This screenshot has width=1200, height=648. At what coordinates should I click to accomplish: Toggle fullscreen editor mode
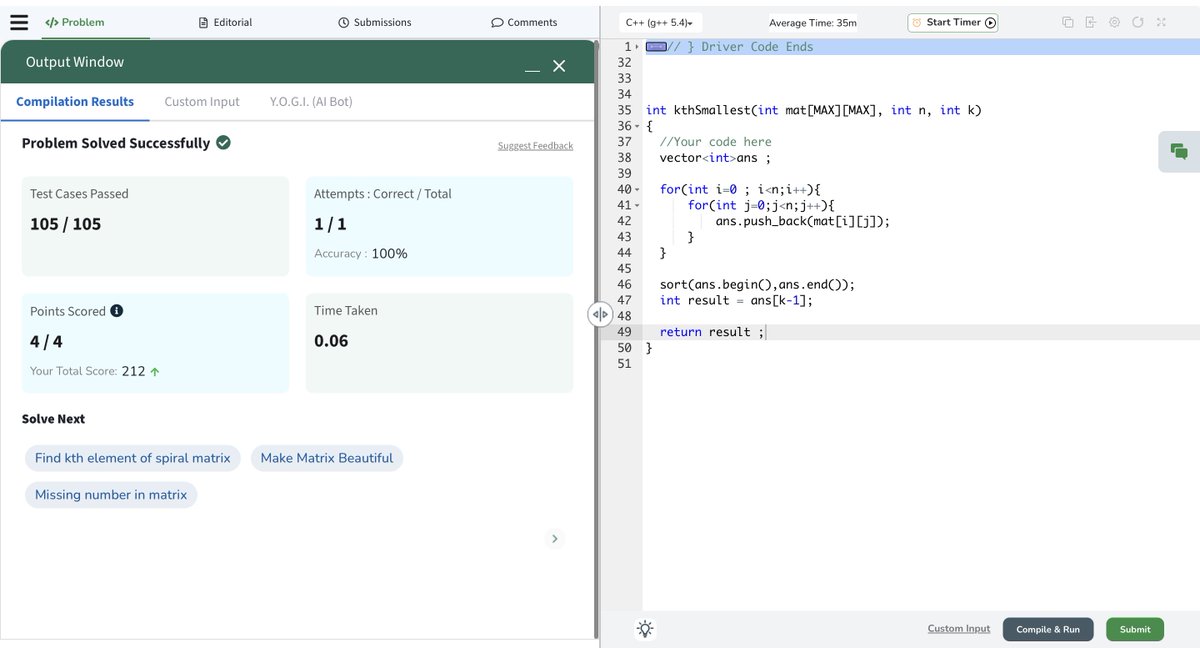pos(1161,22)
